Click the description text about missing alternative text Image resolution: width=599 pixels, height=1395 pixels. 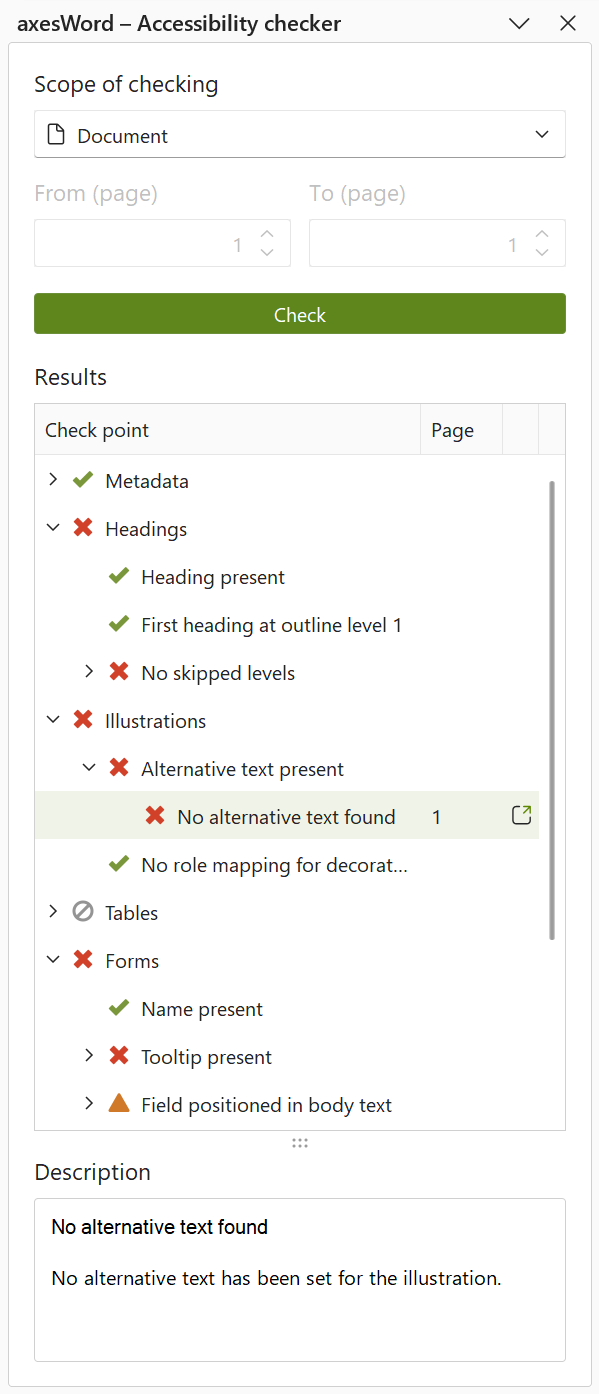coord(276,1278)
